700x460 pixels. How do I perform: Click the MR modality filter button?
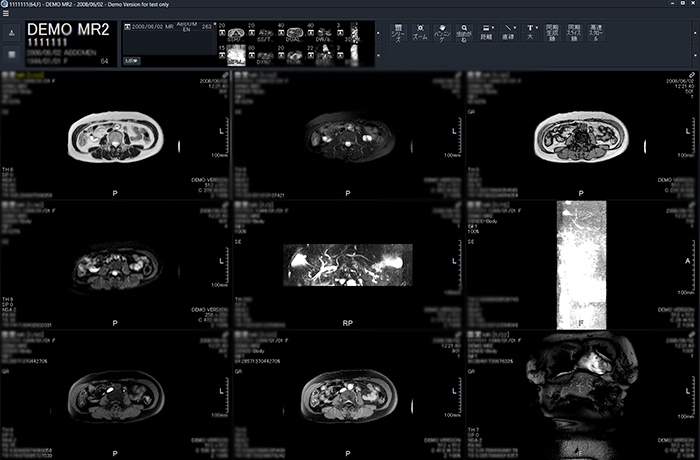(131, 60)
